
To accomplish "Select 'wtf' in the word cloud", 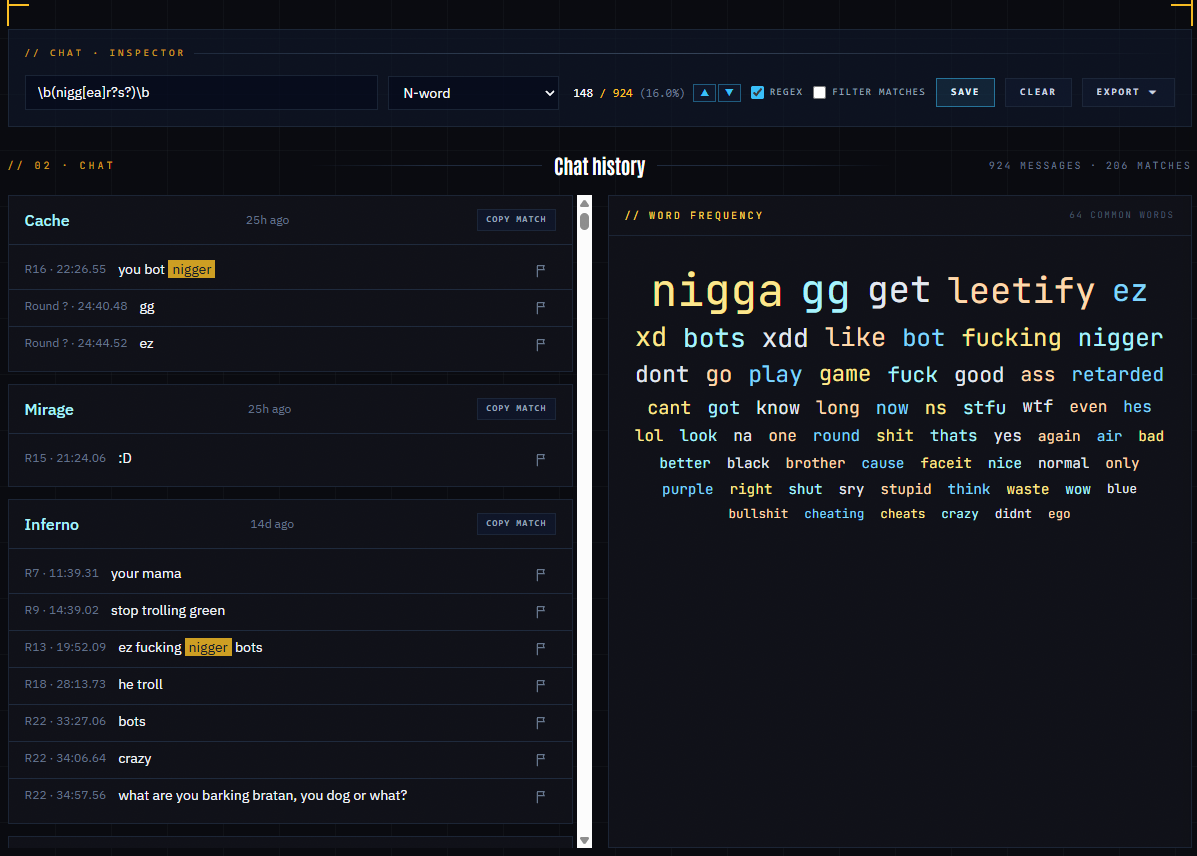I will (x=1037, y=406).
